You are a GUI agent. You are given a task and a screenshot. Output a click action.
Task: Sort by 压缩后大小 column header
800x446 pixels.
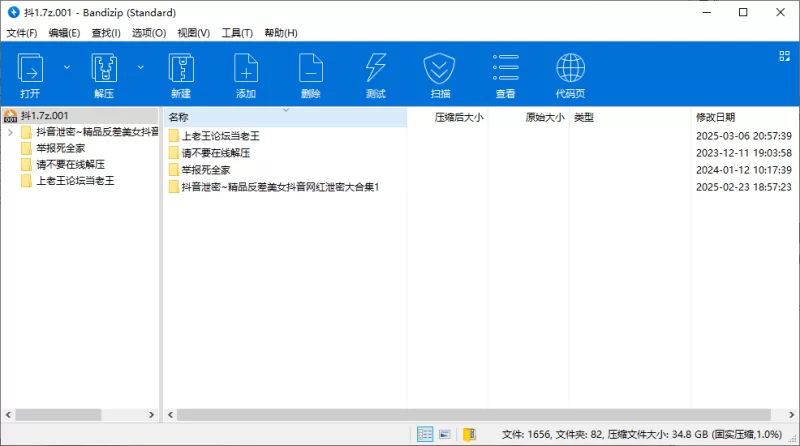[447, 117]
